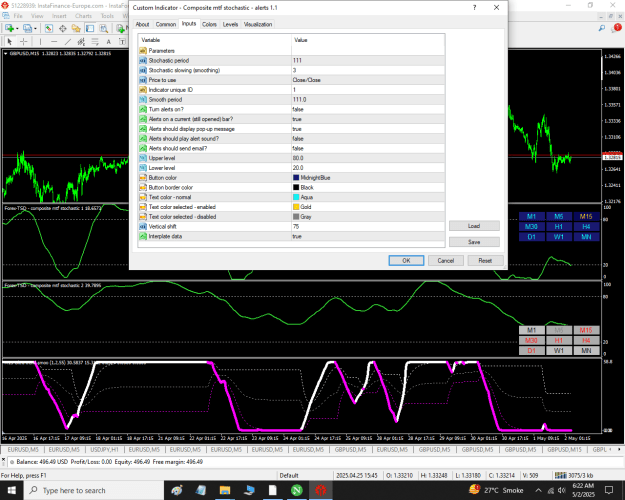This screenshot has height=500, width=625.
Task: Pick the Aqua text color swatch
Action: [x=296, y=197]
